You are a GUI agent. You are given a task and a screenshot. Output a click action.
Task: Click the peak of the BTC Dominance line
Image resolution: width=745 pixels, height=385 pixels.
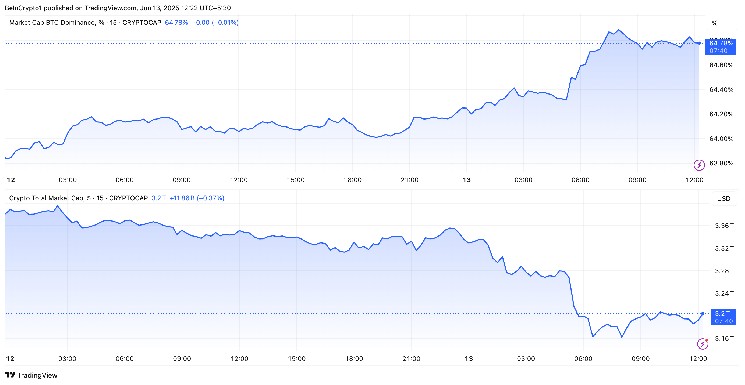[x=618, y=30]
